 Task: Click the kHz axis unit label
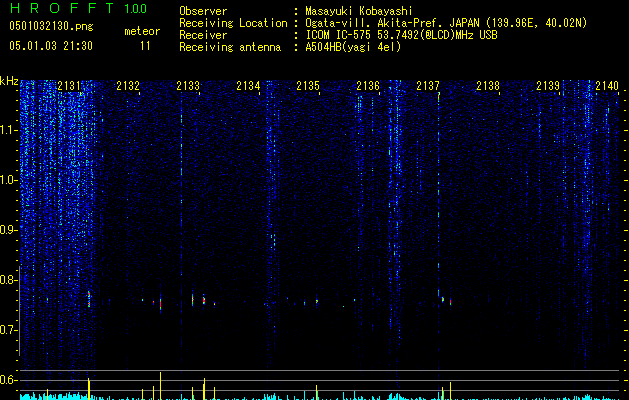9,81
